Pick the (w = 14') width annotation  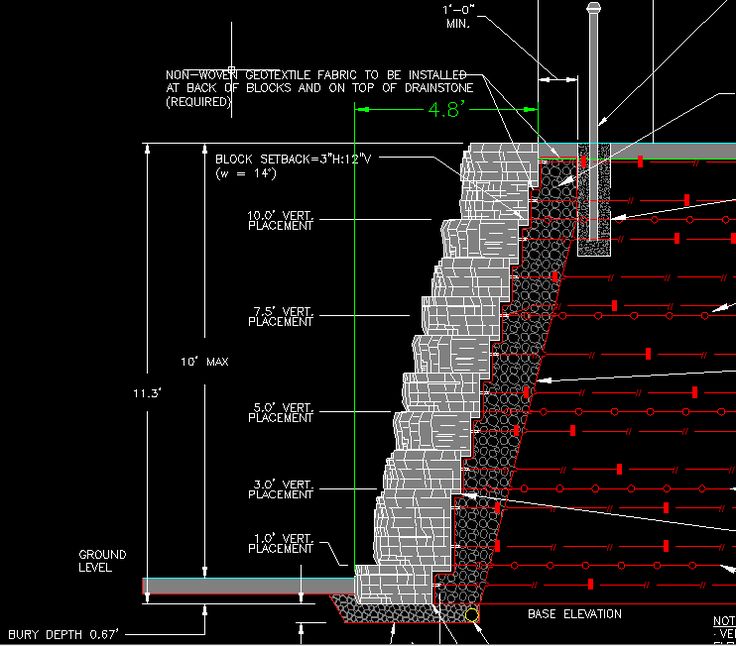pos(246,175)
